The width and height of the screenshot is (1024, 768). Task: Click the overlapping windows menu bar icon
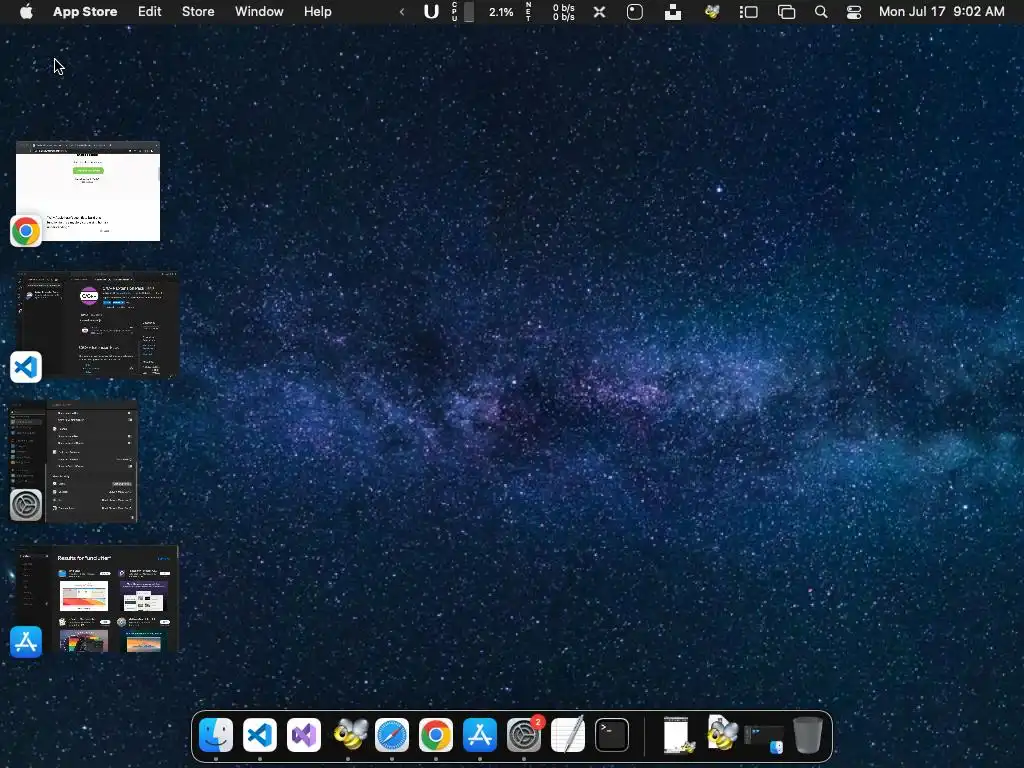(x=786, y=11)
